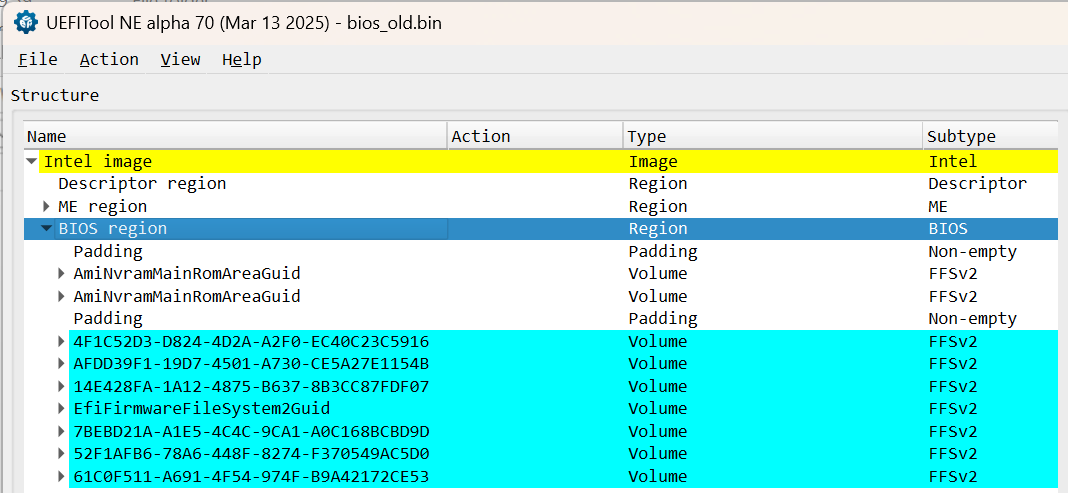Click the UEFITool app icon in title bar
The height and width of the screenshot is (493, 1068).
26,22
